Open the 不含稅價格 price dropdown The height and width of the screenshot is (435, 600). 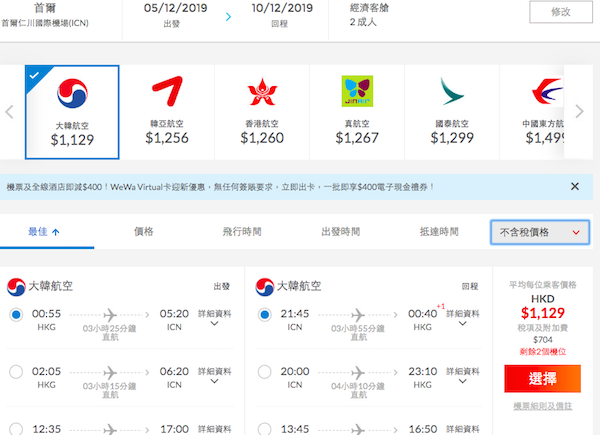(x=540, y=232)
